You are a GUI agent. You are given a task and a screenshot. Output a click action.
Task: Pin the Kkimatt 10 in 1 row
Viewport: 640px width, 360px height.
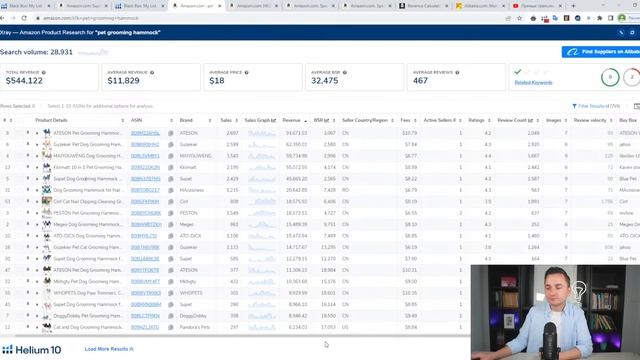pyautogui.click(x=28, y=167)
